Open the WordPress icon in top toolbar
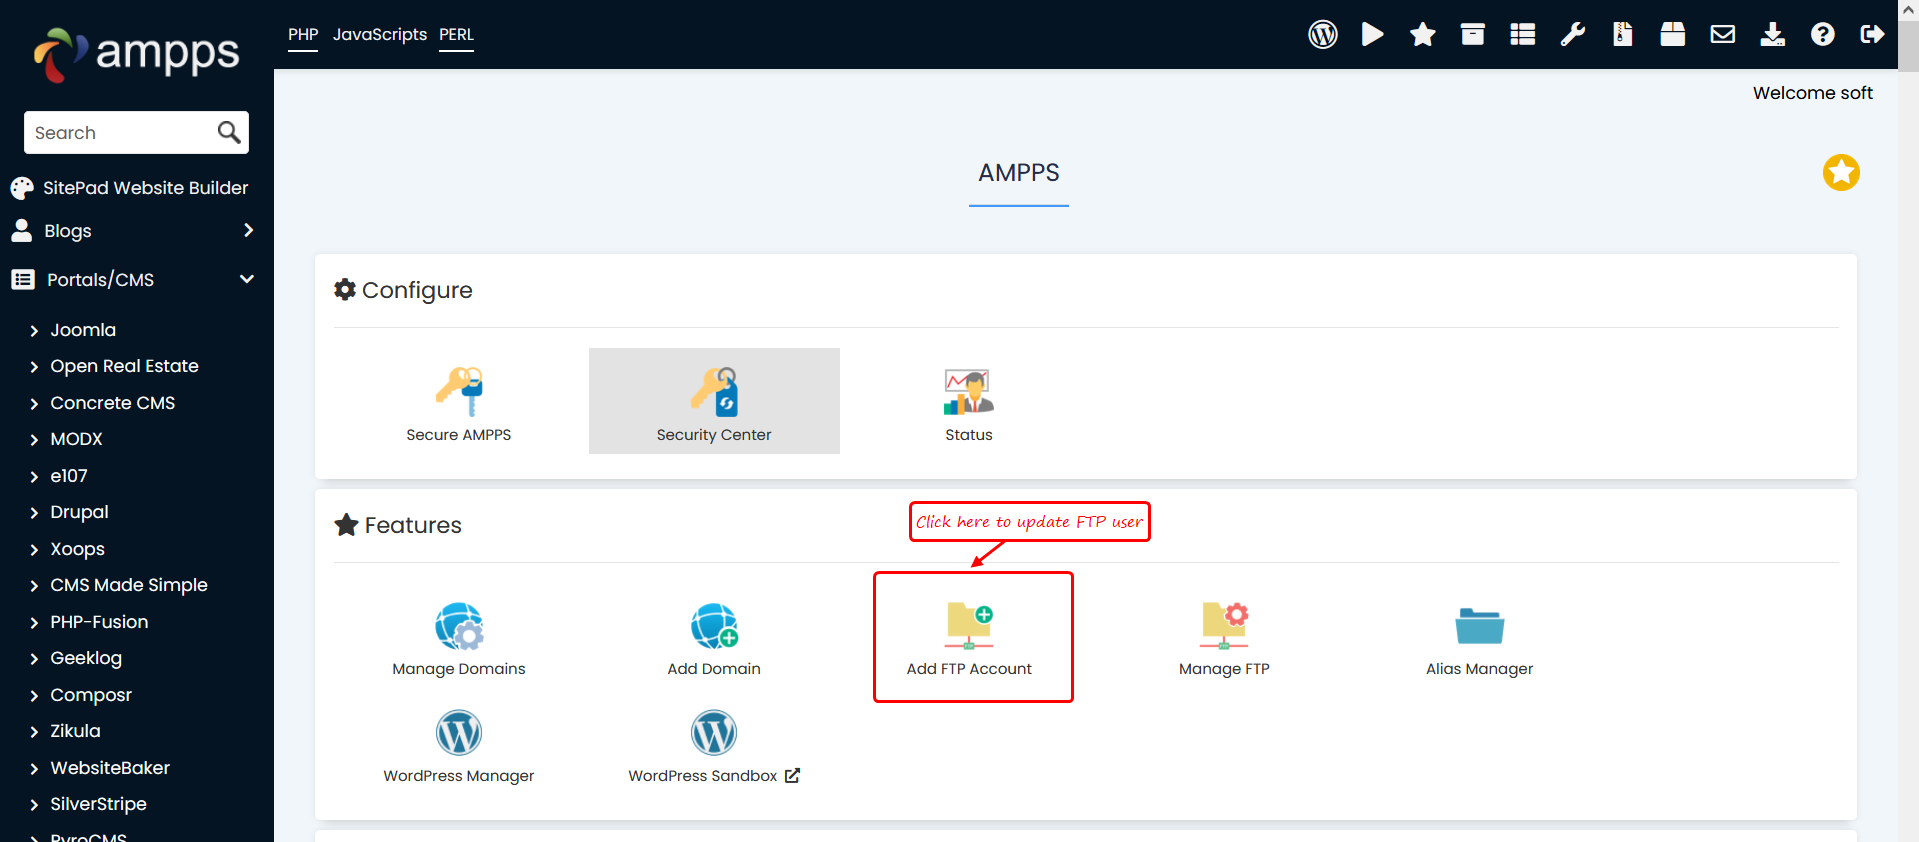The height and width of the screenshot is (842, 1919). point(1323,35)
